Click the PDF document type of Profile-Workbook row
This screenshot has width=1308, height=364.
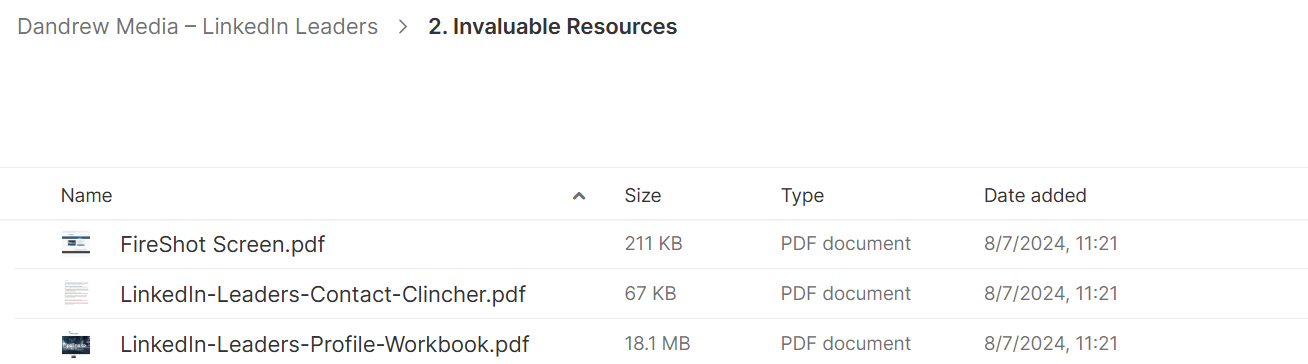click(x=846, y=343)
